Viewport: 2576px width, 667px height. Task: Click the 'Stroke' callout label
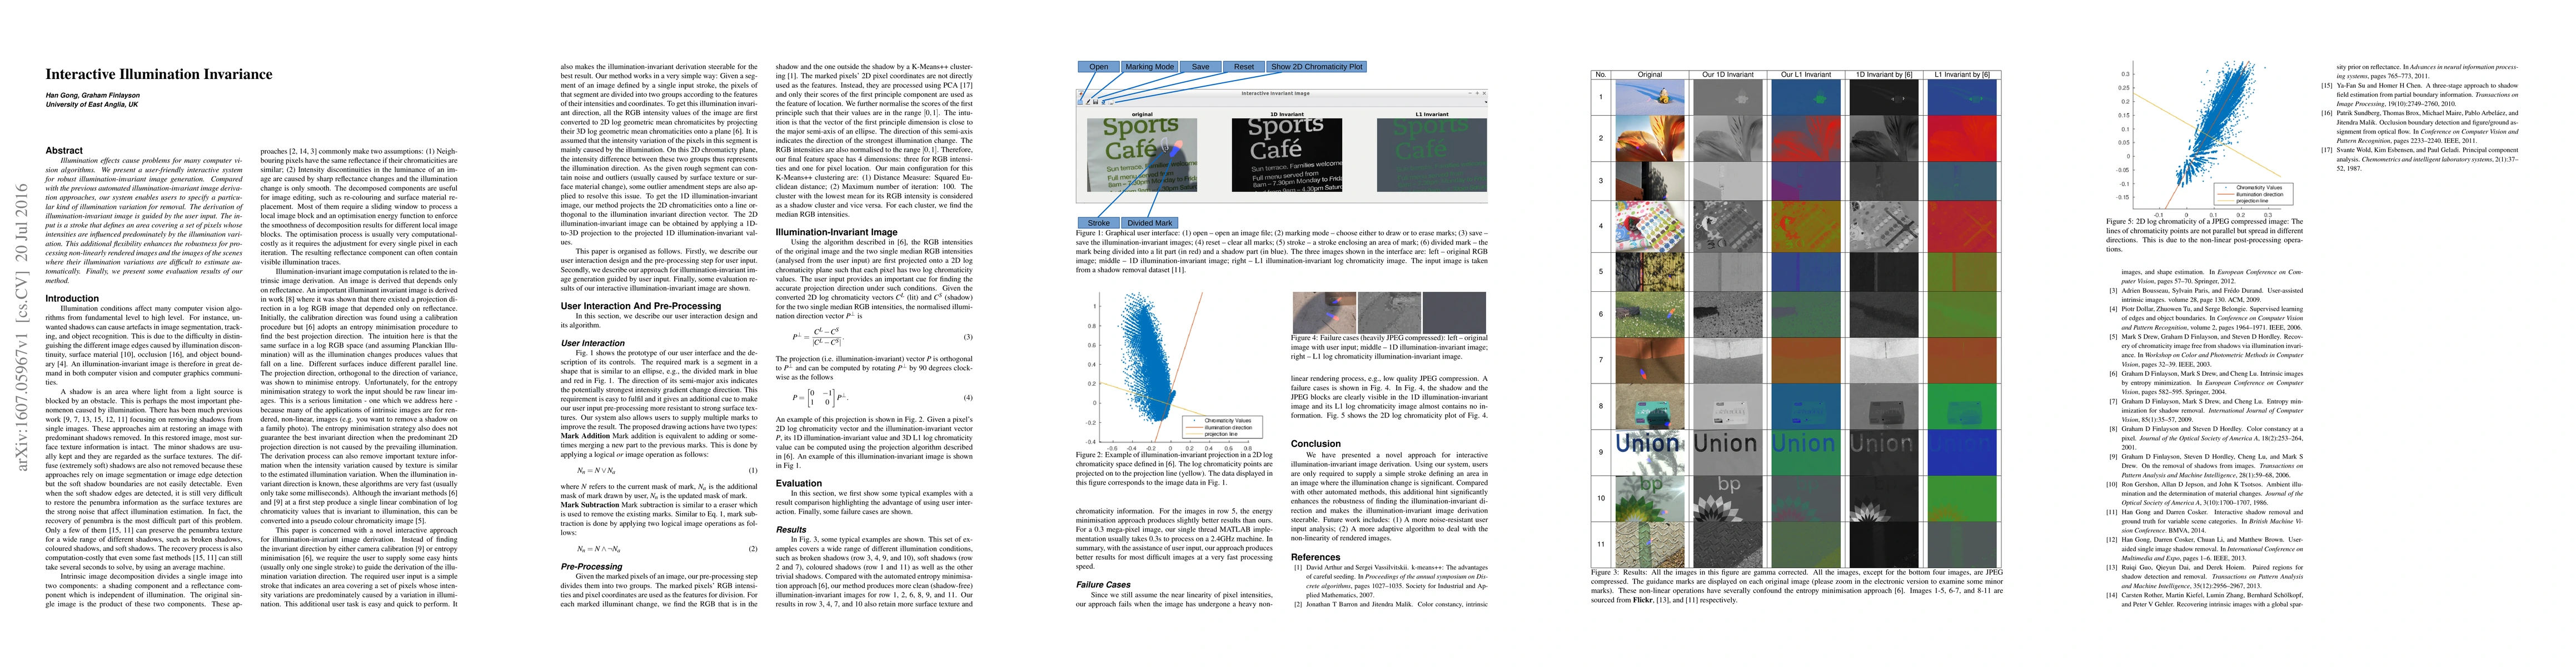(1098, 223)
